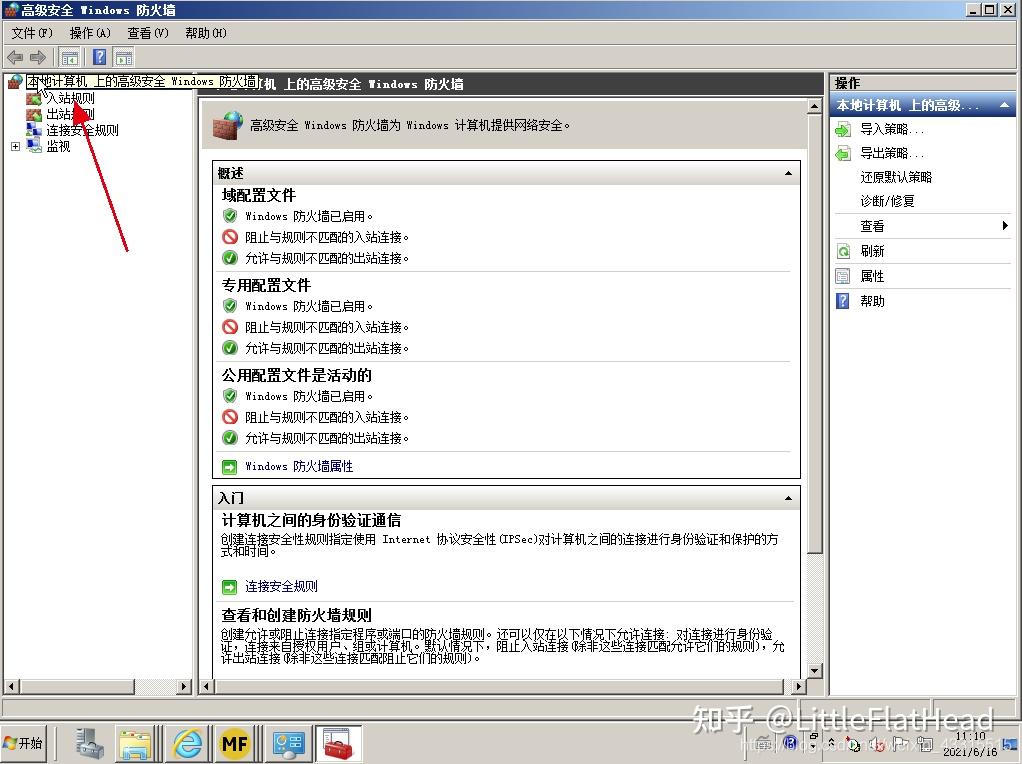Click 属性 in actions pane
1022x764 pixels.
872,276
